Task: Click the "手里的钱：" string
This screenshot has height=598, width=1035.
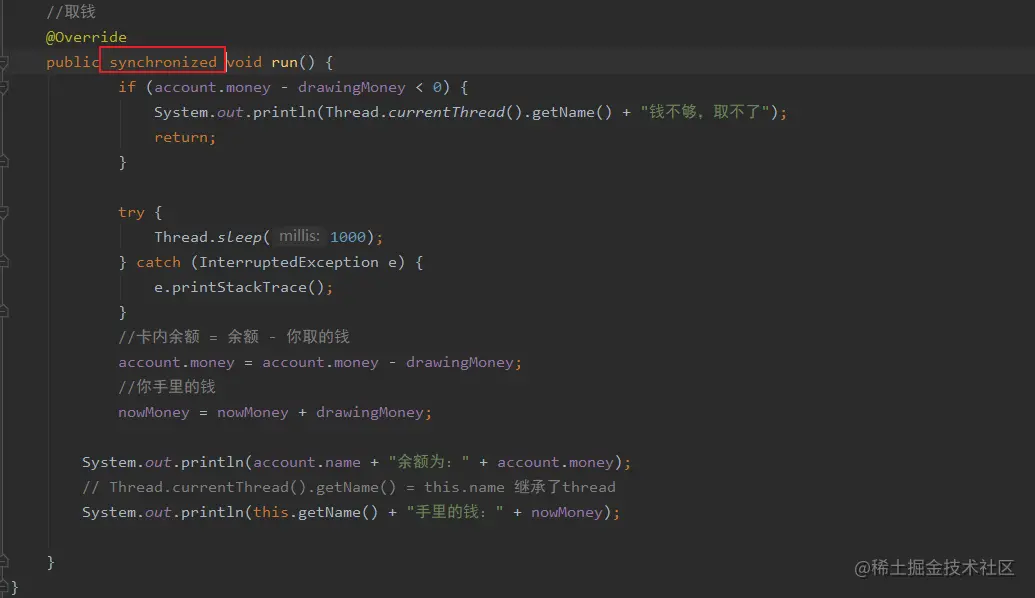Action: [455, 512]
